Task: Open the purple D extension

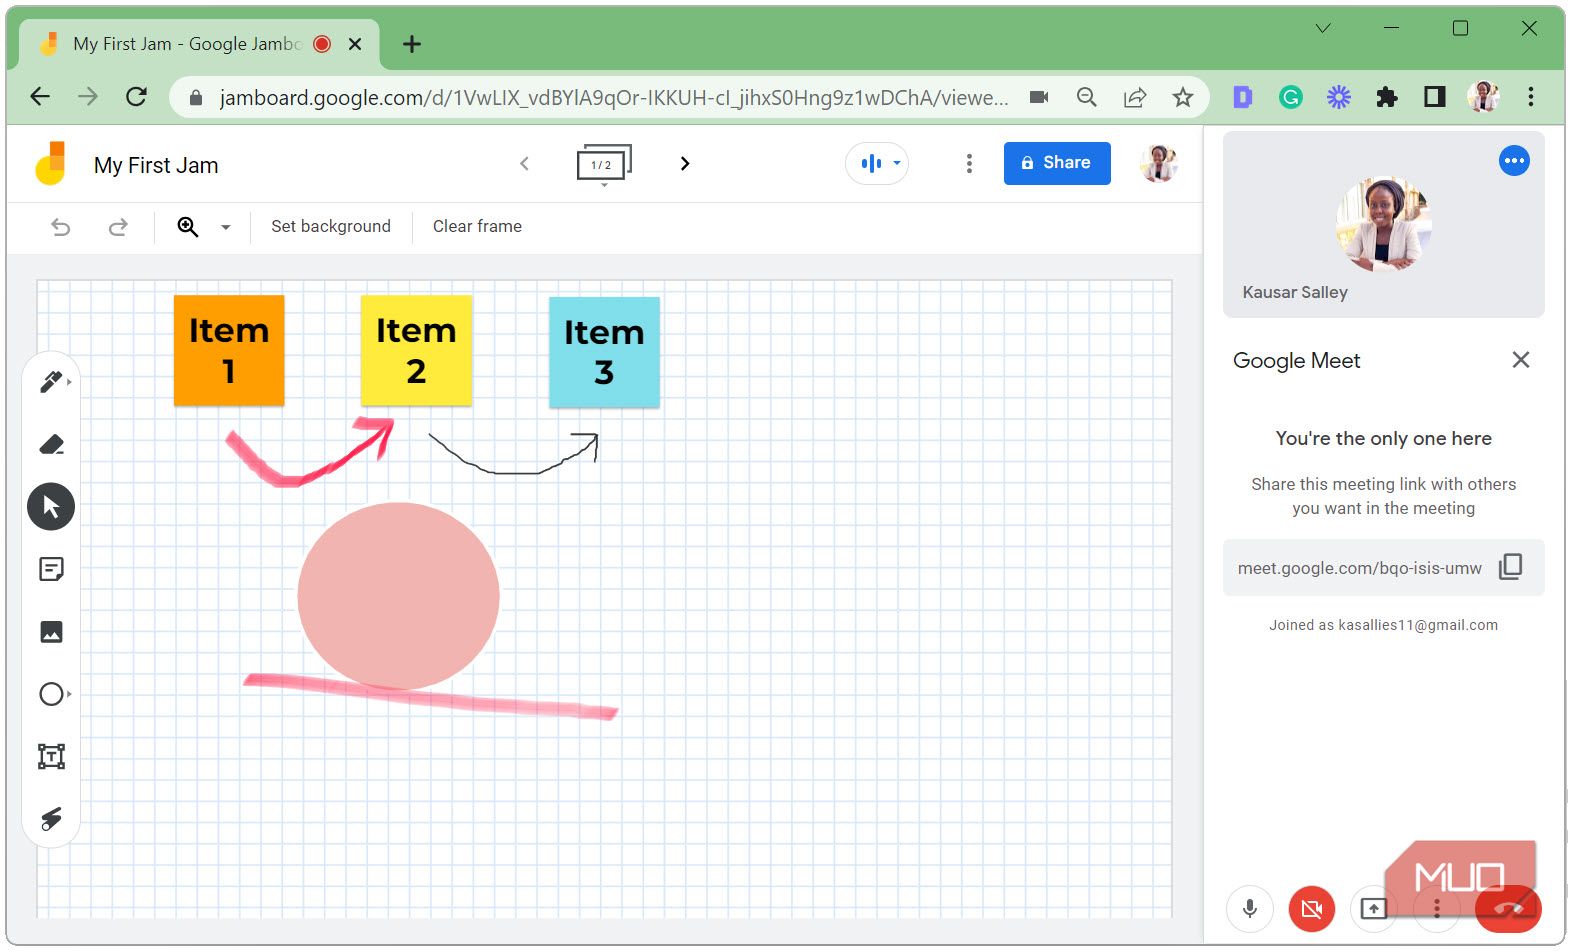Action: [1243, 97]
